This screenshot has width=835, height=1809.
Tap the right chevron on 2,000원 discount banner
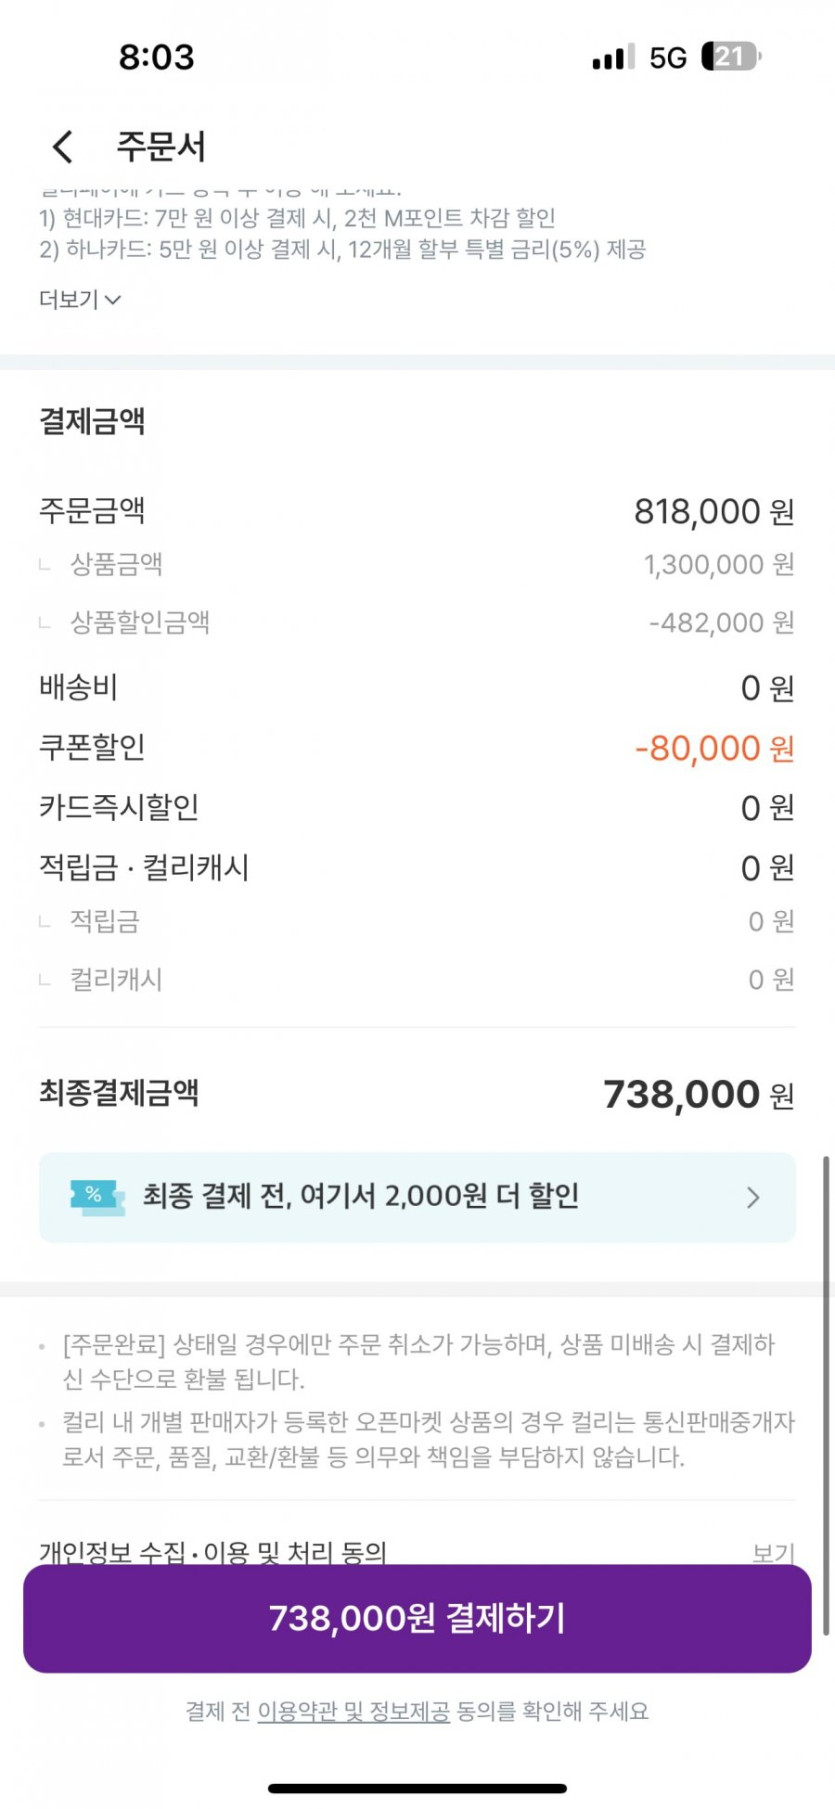click(x=753, y=1197)
